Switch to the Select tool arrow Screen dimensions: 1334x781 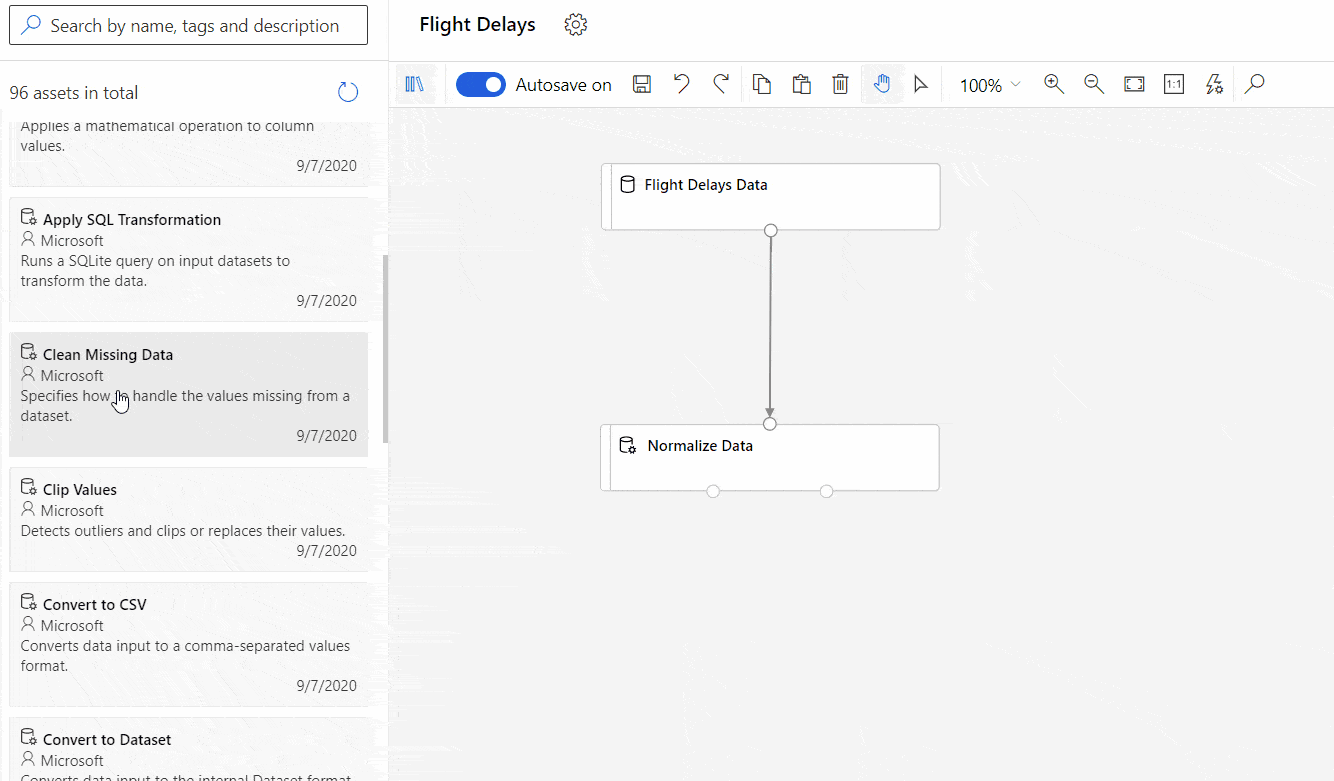pos(921,84)
